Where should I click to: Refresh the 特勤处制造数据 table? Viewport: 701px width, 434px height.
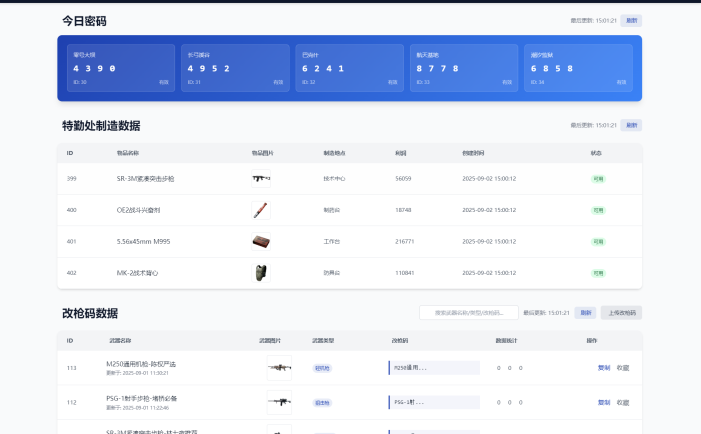pyautogui.click(x=631, y=125)
